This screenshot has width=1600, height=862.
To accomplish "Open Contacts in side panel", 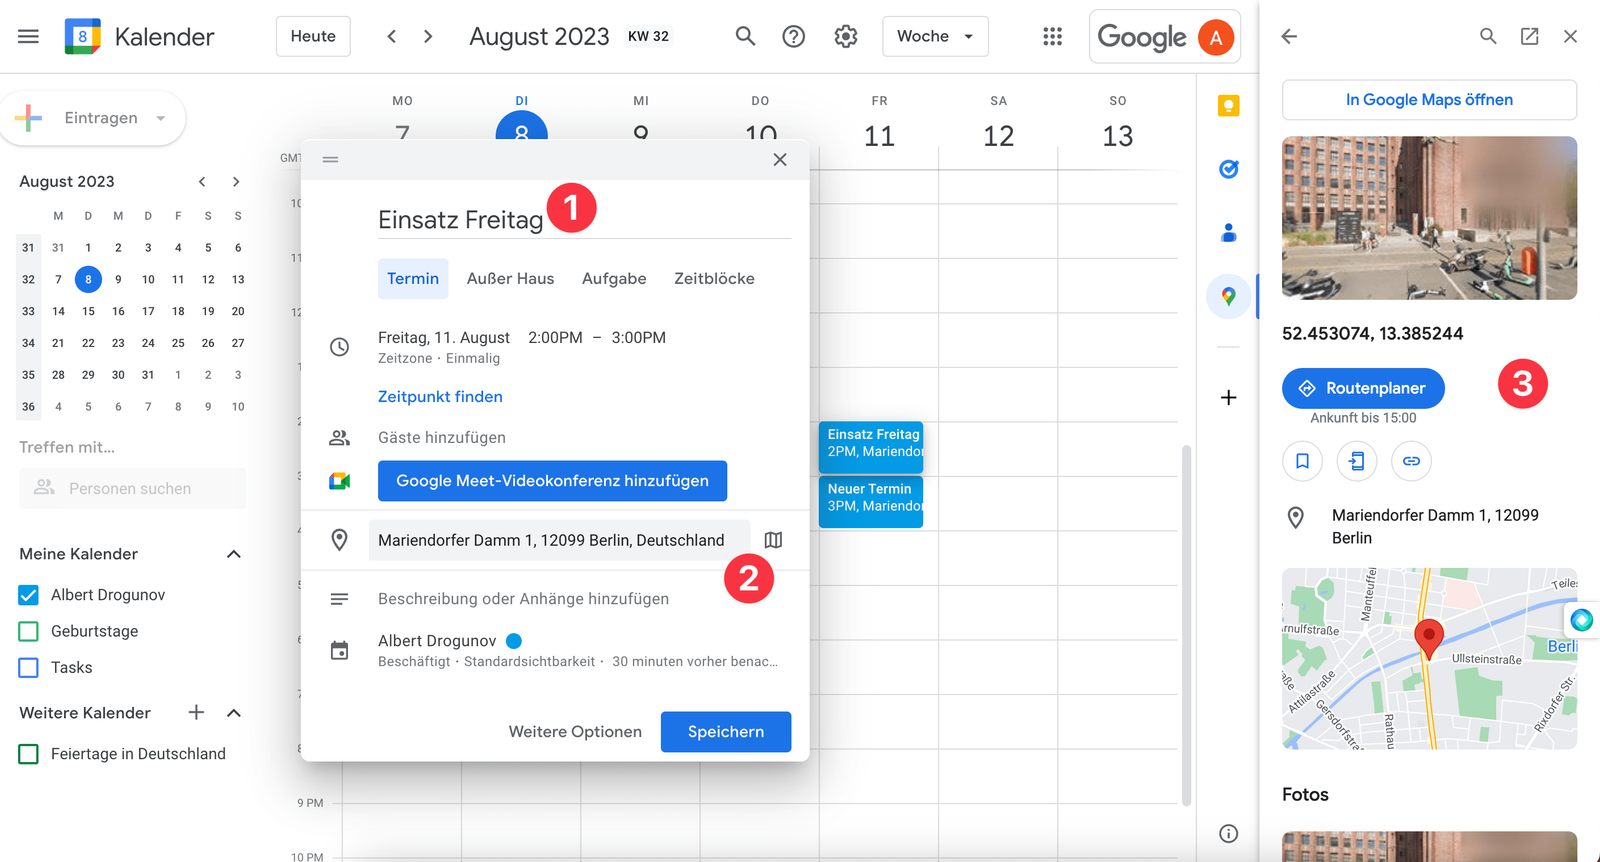I will pos(1229,233).
